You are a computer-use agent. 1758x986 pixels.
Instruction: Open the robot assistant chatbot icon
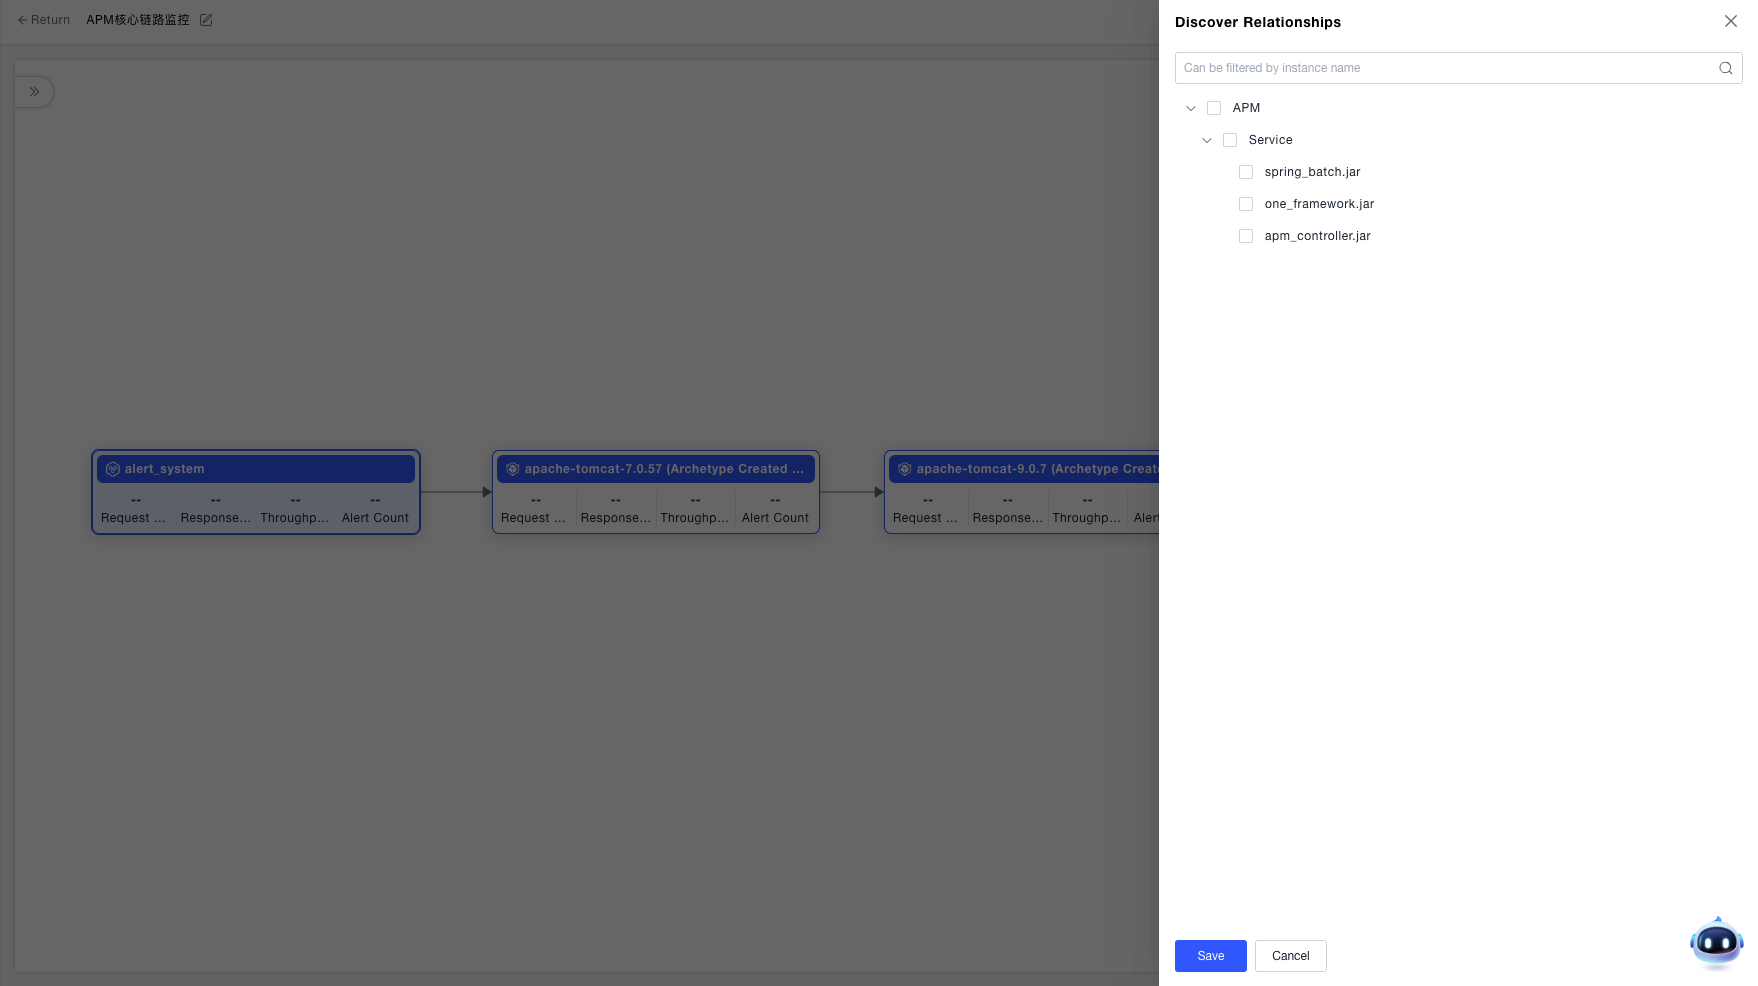[1716, 942]
